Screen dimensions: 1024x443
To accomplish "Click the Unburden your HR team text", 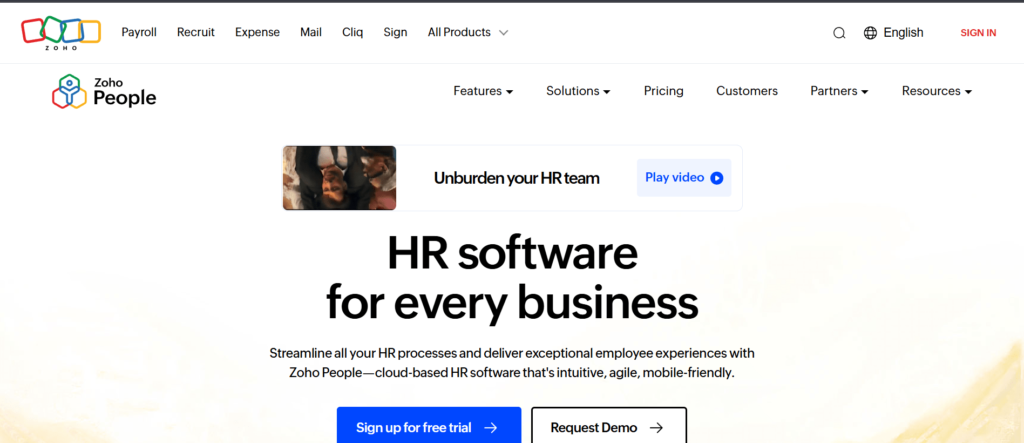I will tap(517, 178).
